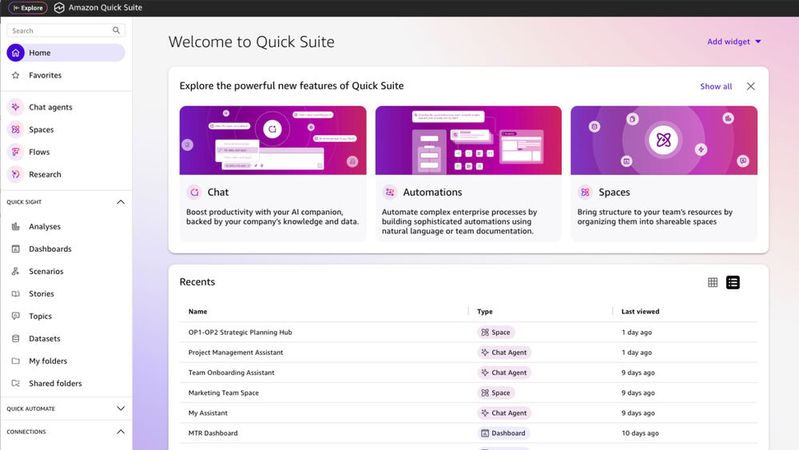Open Datasets icon in sidebar

click(x=15, y=338)
